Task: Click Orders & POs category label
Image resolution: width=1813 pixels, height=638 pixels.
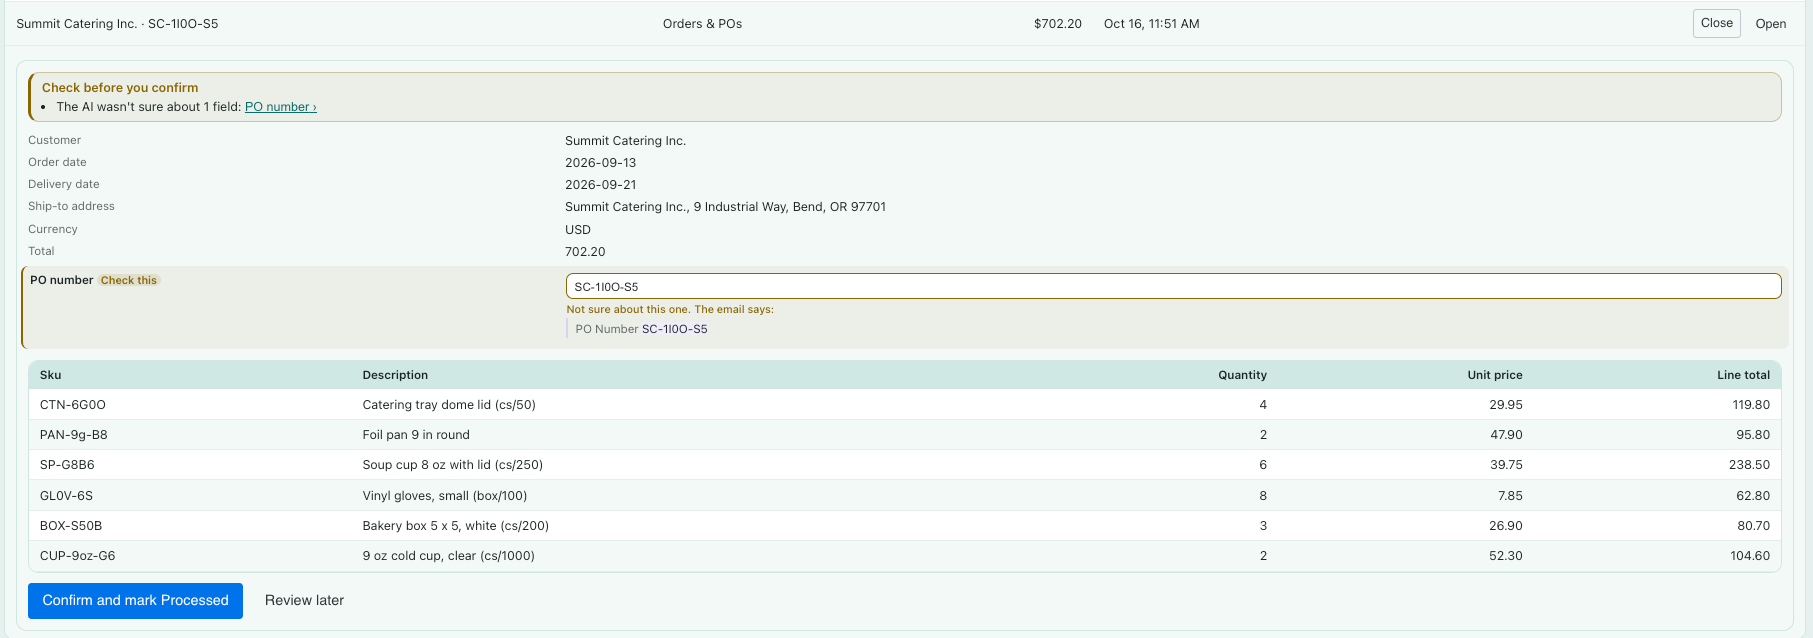Action: pyautogui.click(x=702, y=24)
